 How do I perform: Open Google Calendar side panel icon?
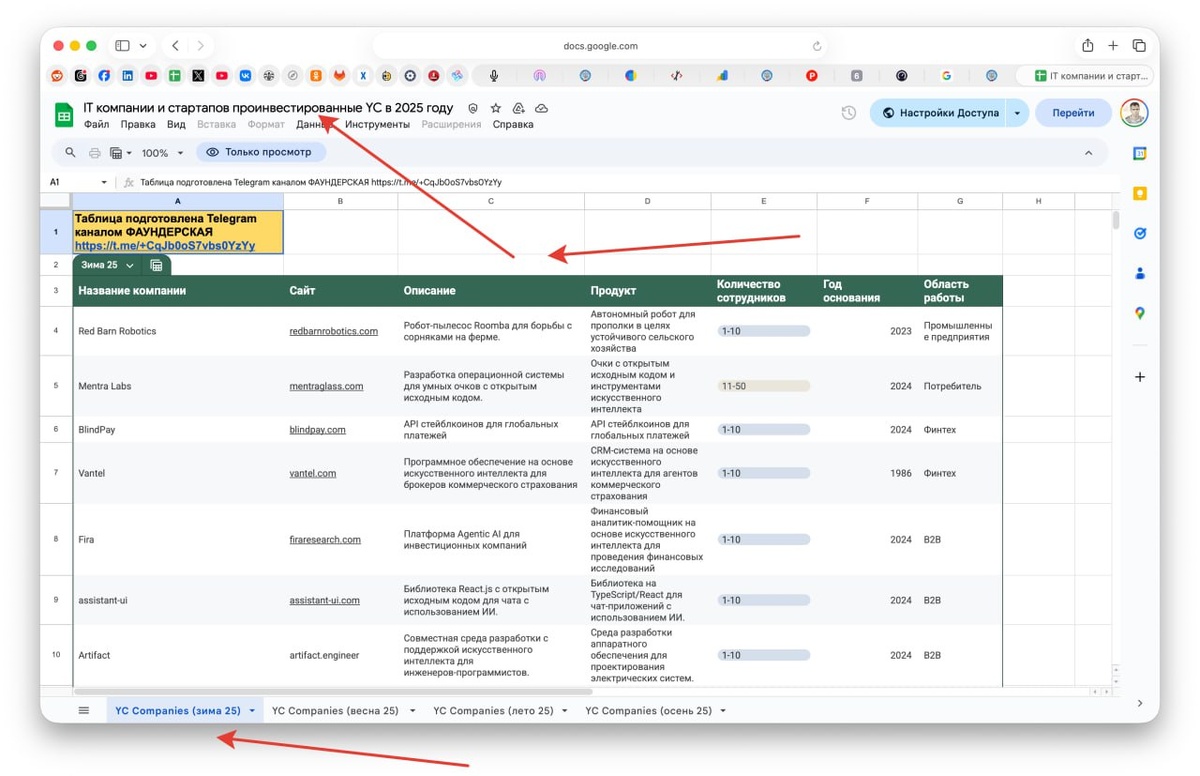point(1139,154)
